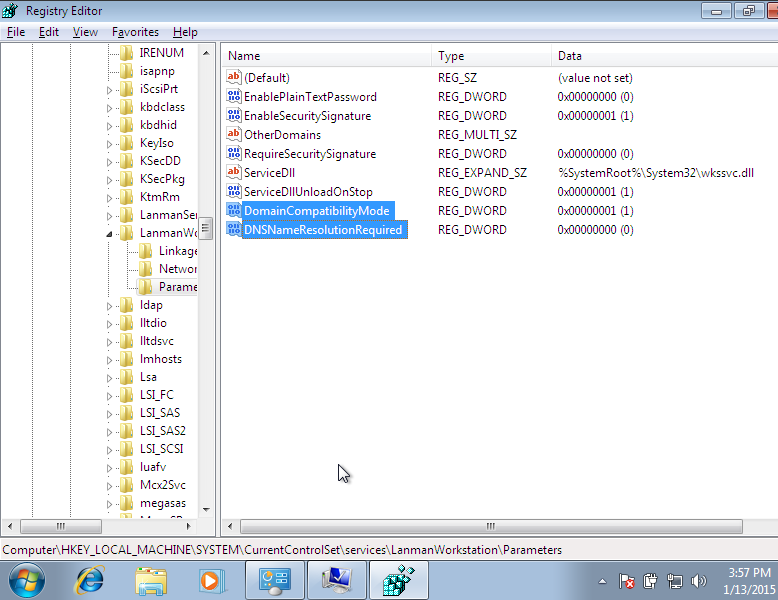Expand the kbdclass key
778x600 pixels.
[x=109, y=108]
